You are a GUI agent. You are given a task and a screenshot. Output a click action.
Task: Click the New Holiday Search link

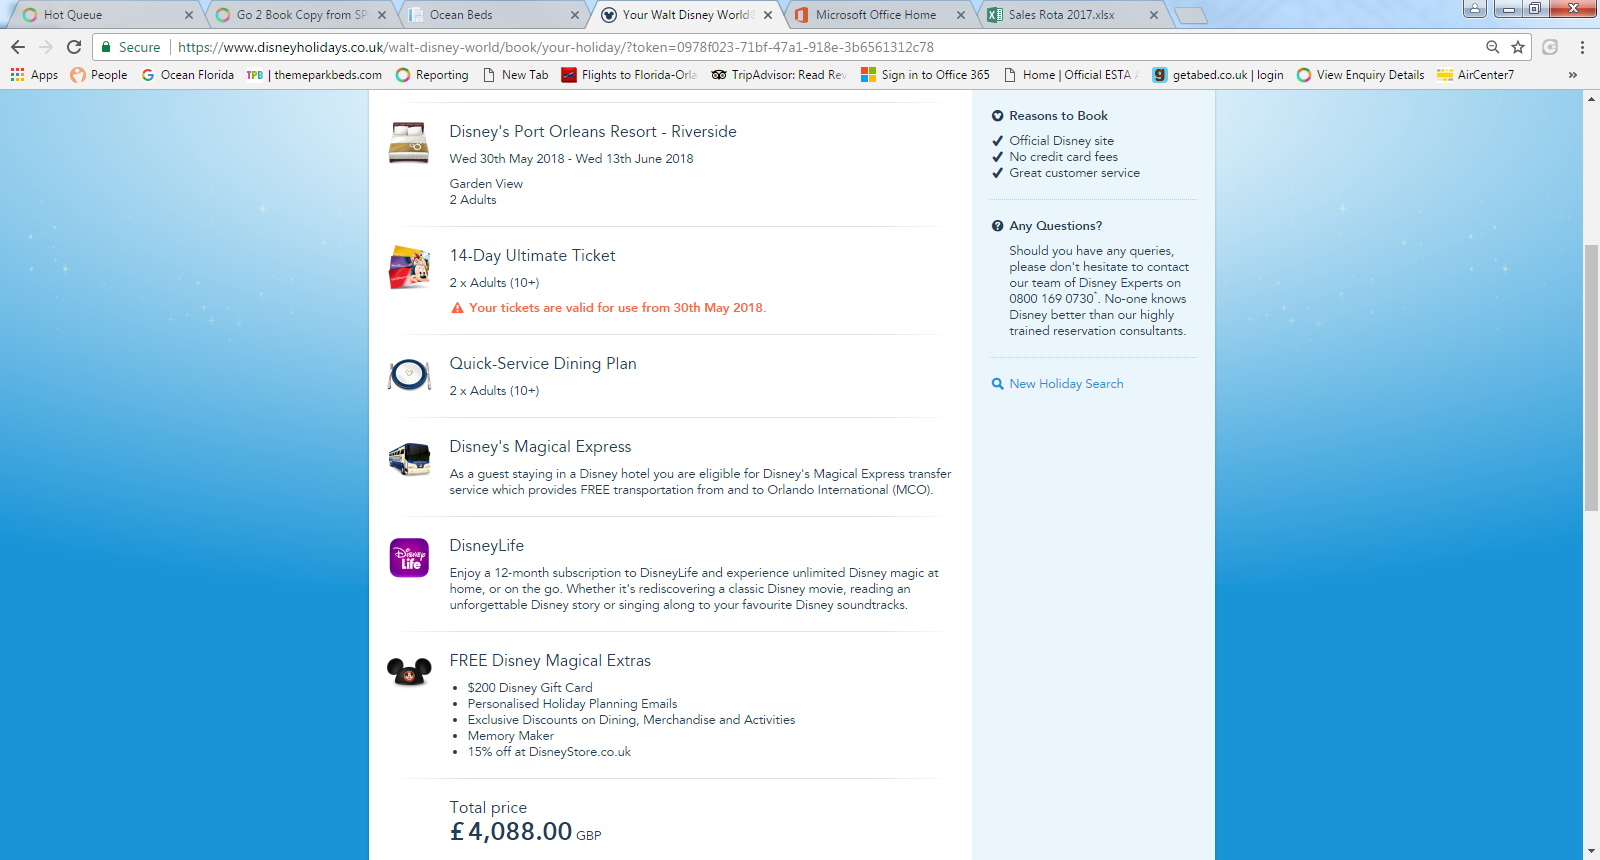pos(1066,384)
